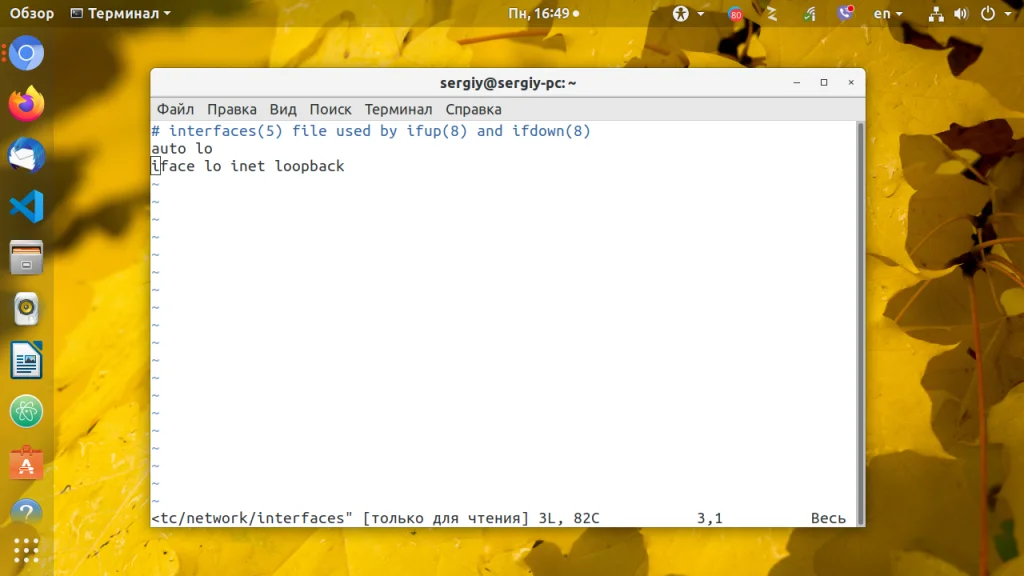
Task: Minimize the terminal window
Action: tap(797, 82)
